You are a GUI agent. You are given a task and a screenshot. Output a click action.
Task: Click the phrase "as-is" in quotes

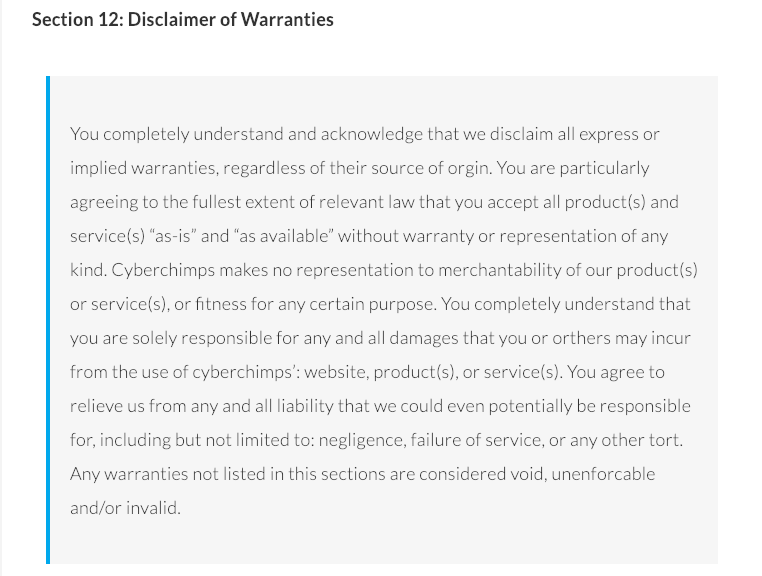(173, 236)
